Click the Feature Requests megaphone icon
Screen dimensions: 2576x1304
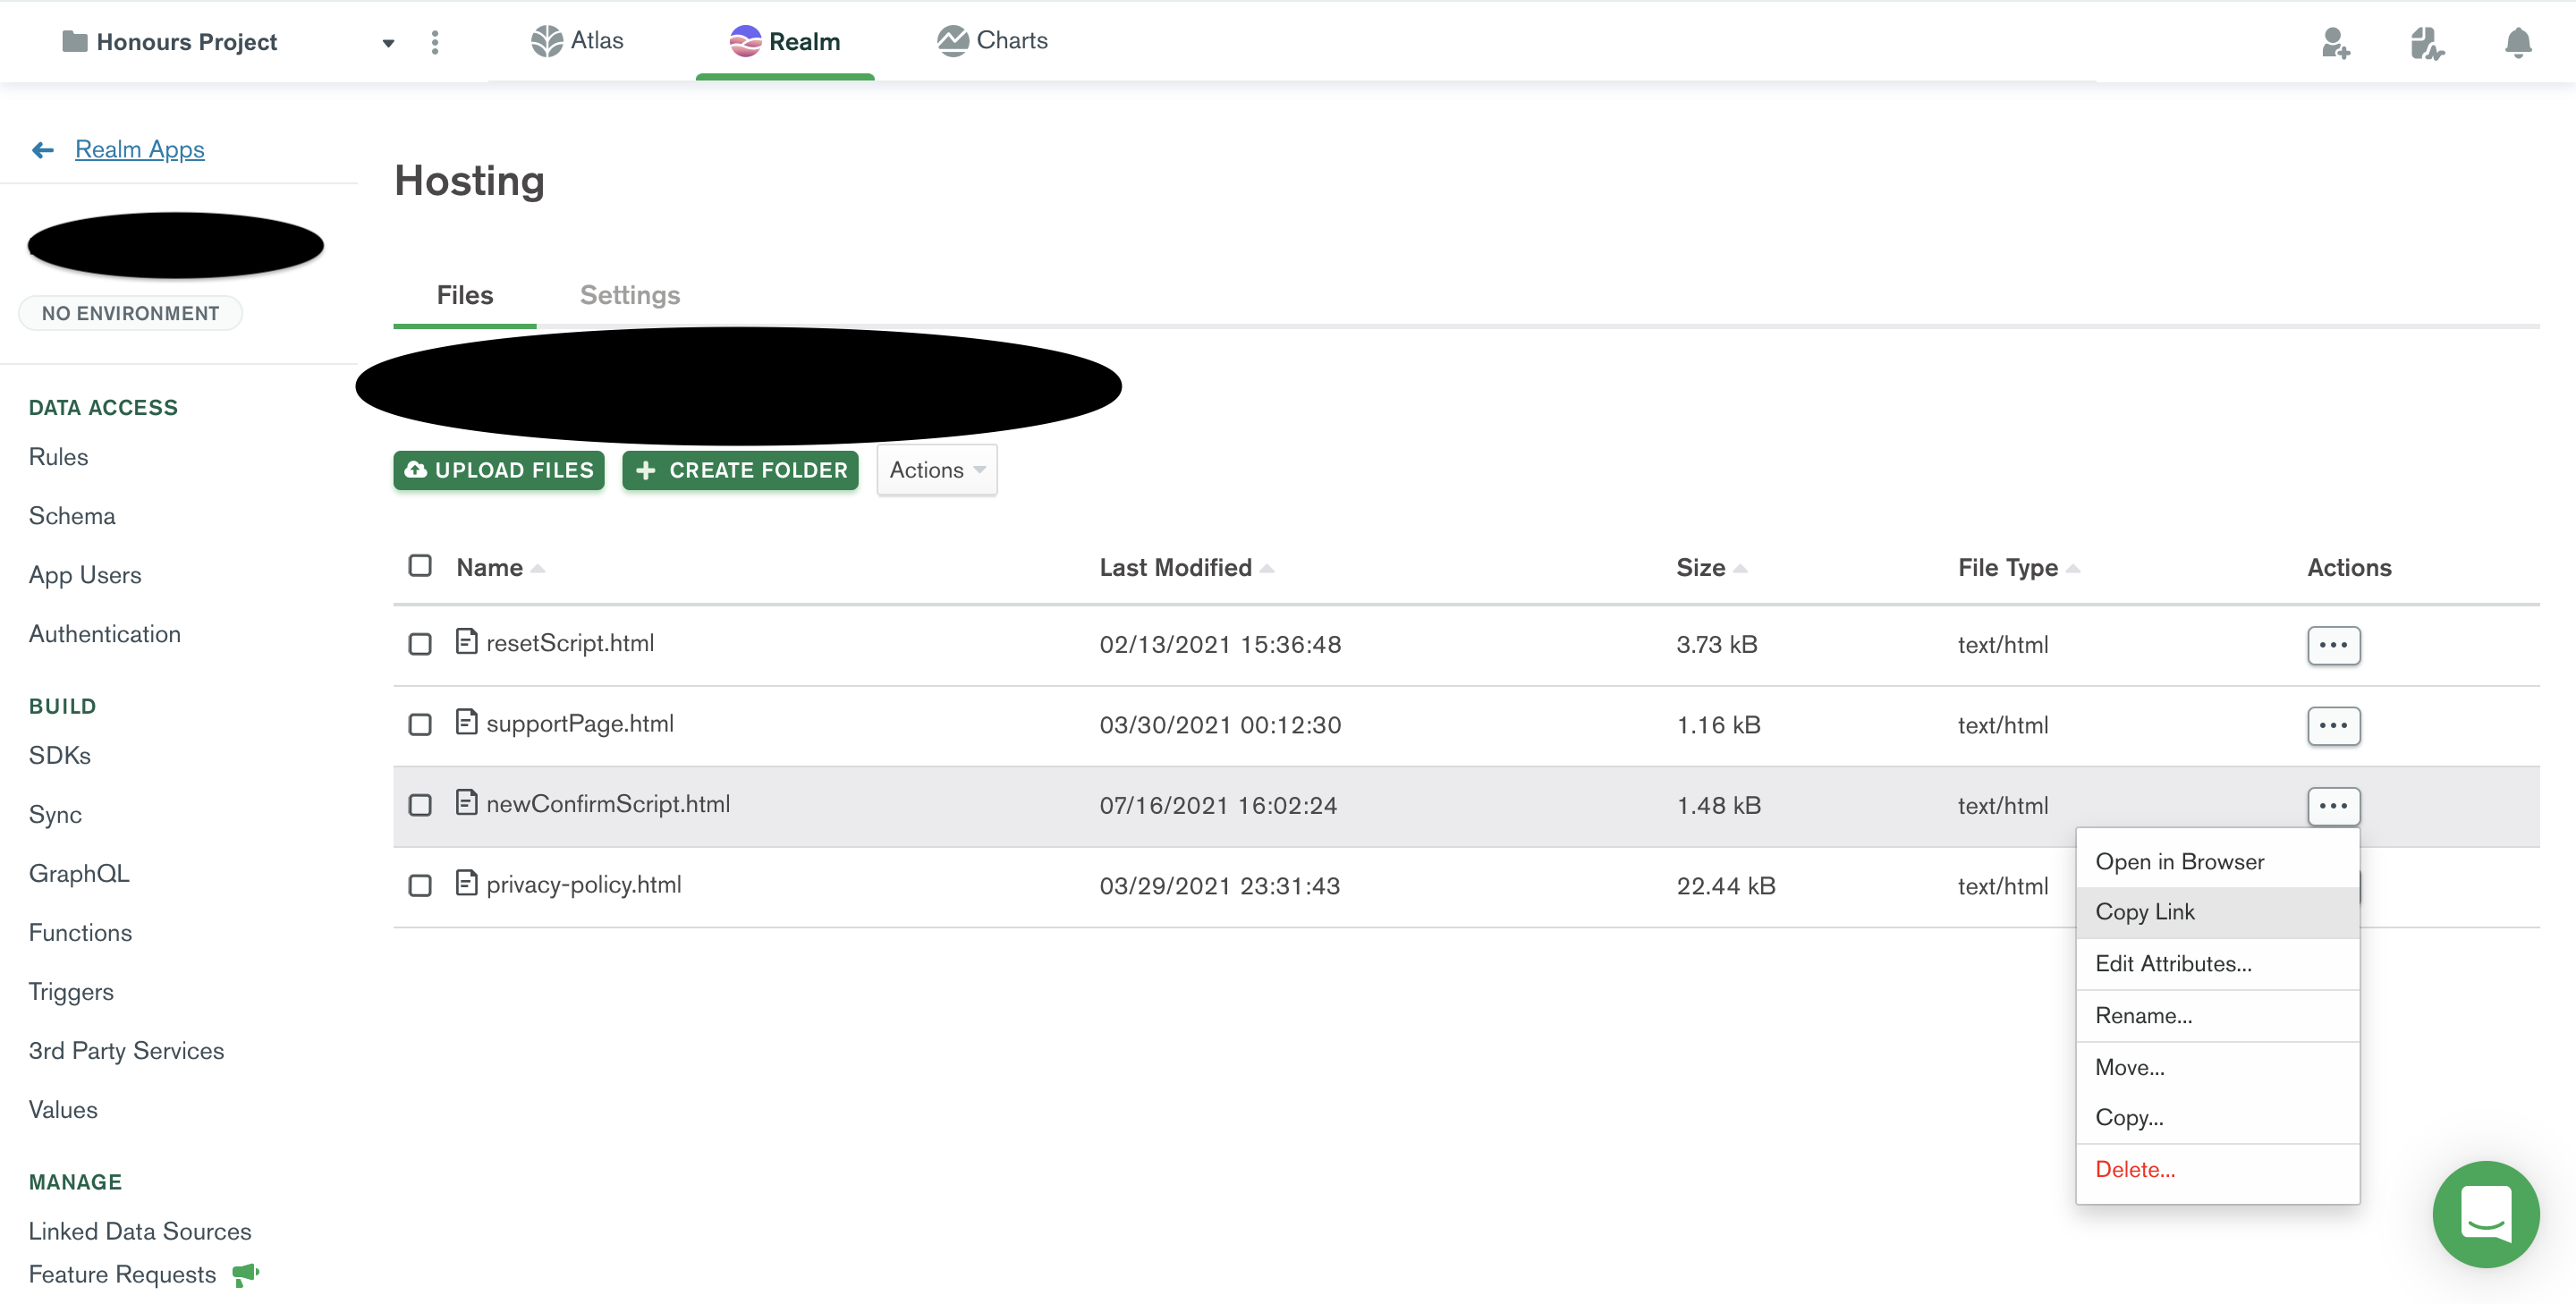click(245, 1273)
